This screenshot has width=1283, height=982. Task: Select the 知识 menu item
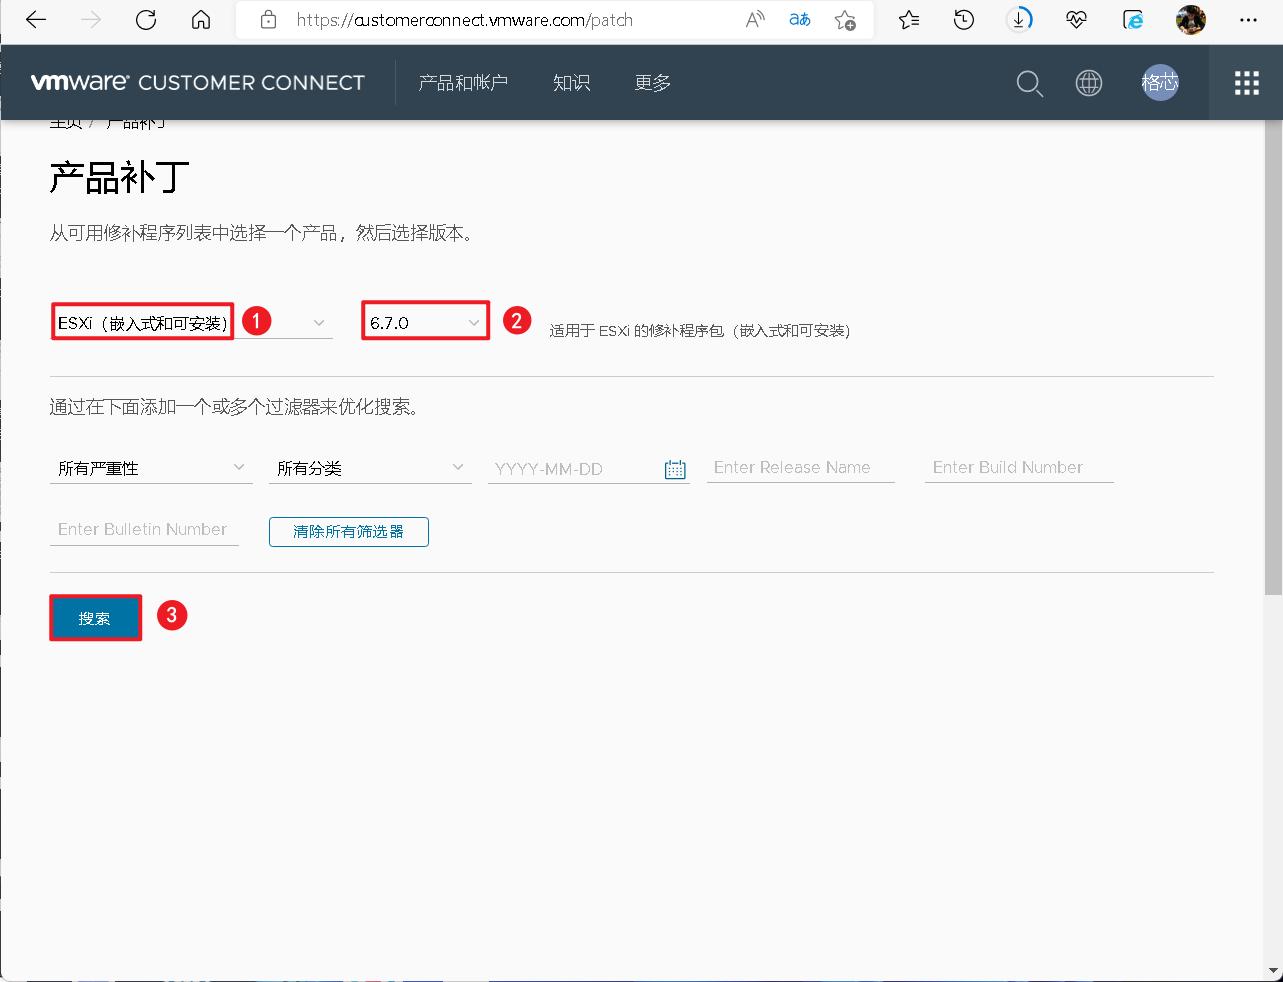pyautogui.click(x=571, y=84)
